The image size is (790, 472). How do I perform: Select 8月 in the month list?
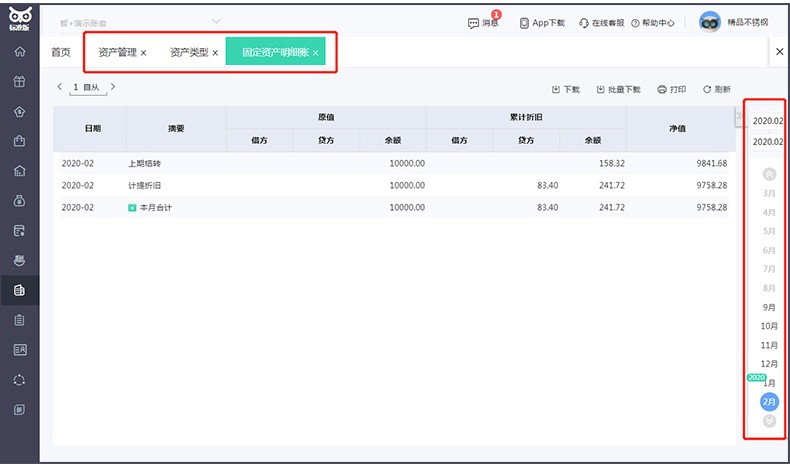769,288
